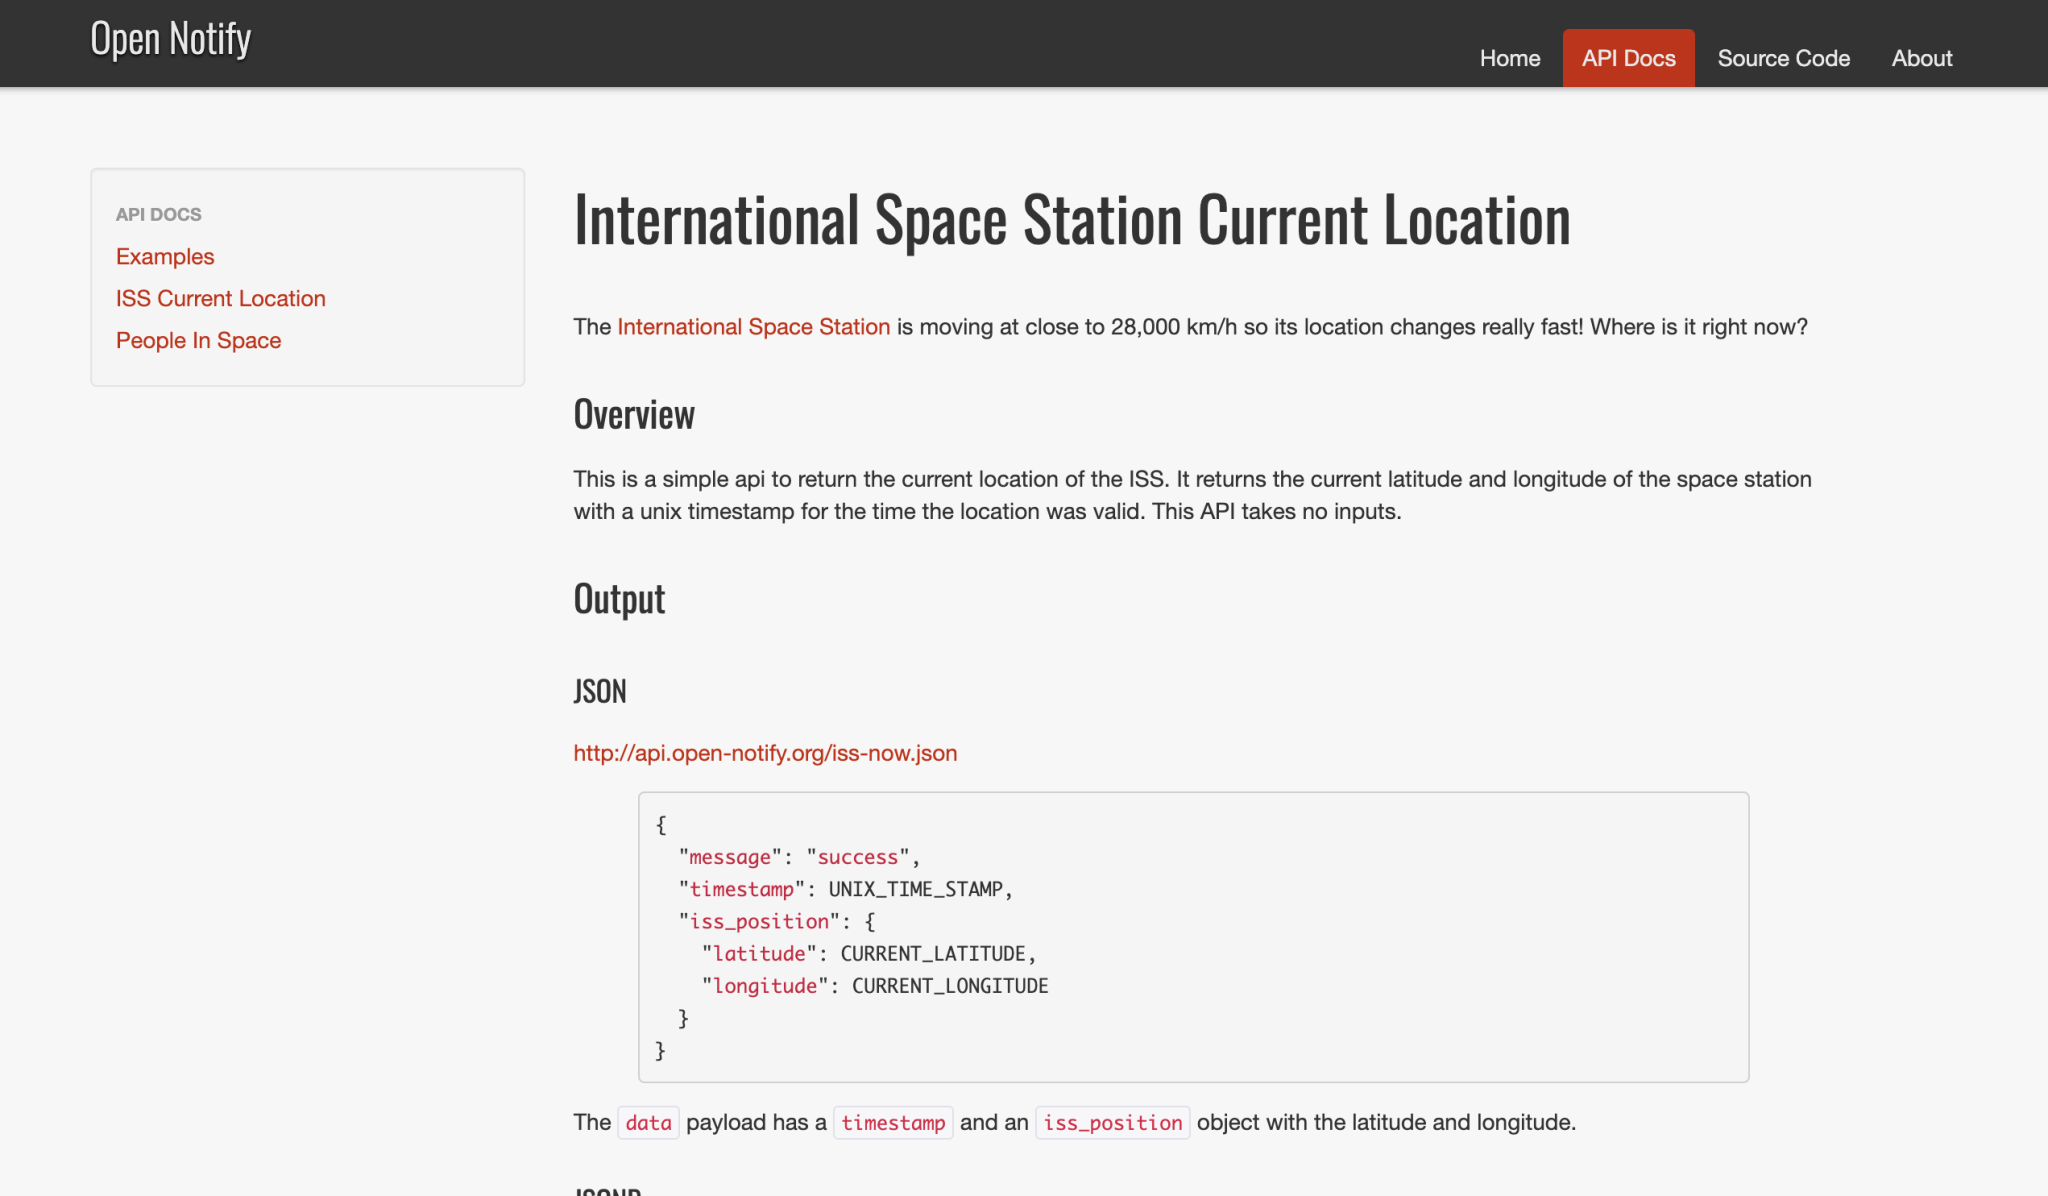
Task: Open the About page
Action: tap(1921, 58)
